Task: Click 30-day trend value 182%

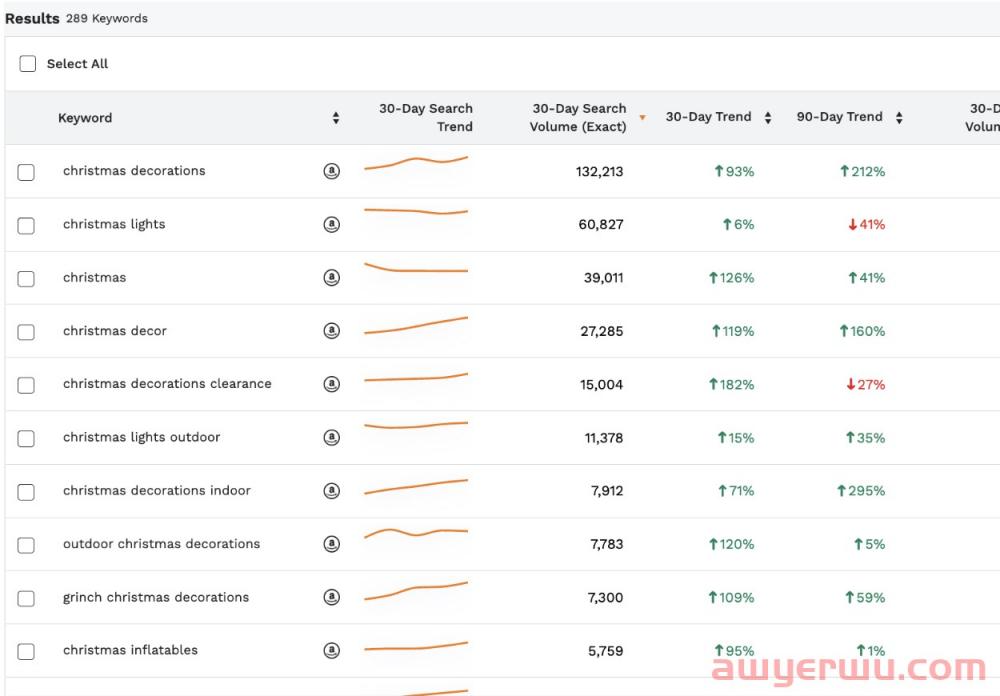Action: point(732,385)
